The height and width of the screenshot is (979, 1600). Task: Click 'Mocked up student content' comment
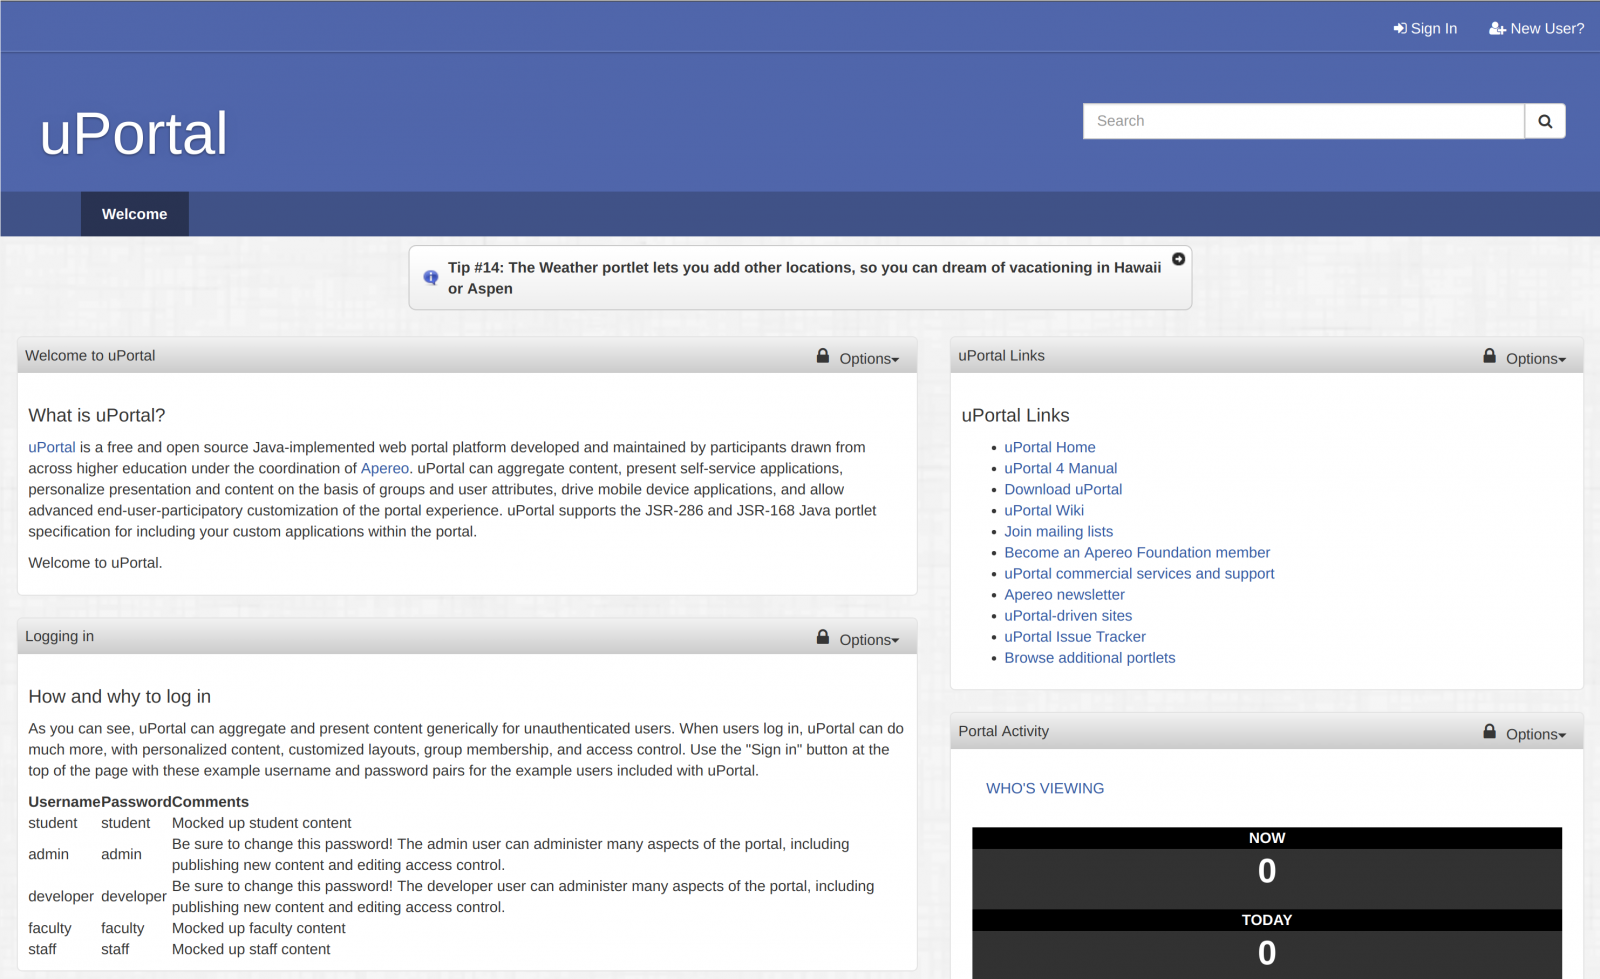point(262,823)
